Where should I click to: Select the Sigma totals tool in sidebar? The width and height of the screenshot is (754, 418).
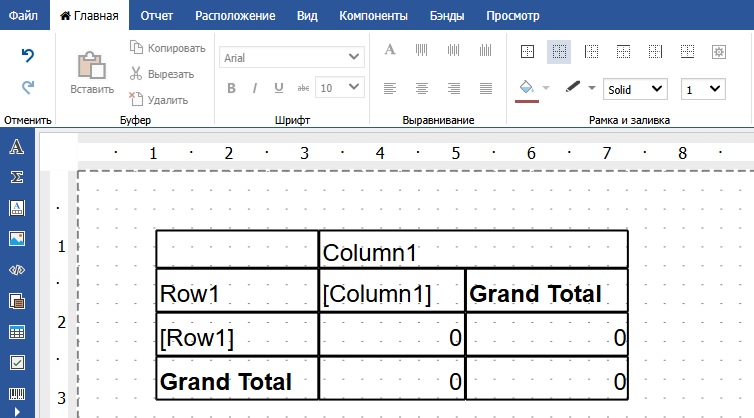pyautogui.click(x=17, y=178)
